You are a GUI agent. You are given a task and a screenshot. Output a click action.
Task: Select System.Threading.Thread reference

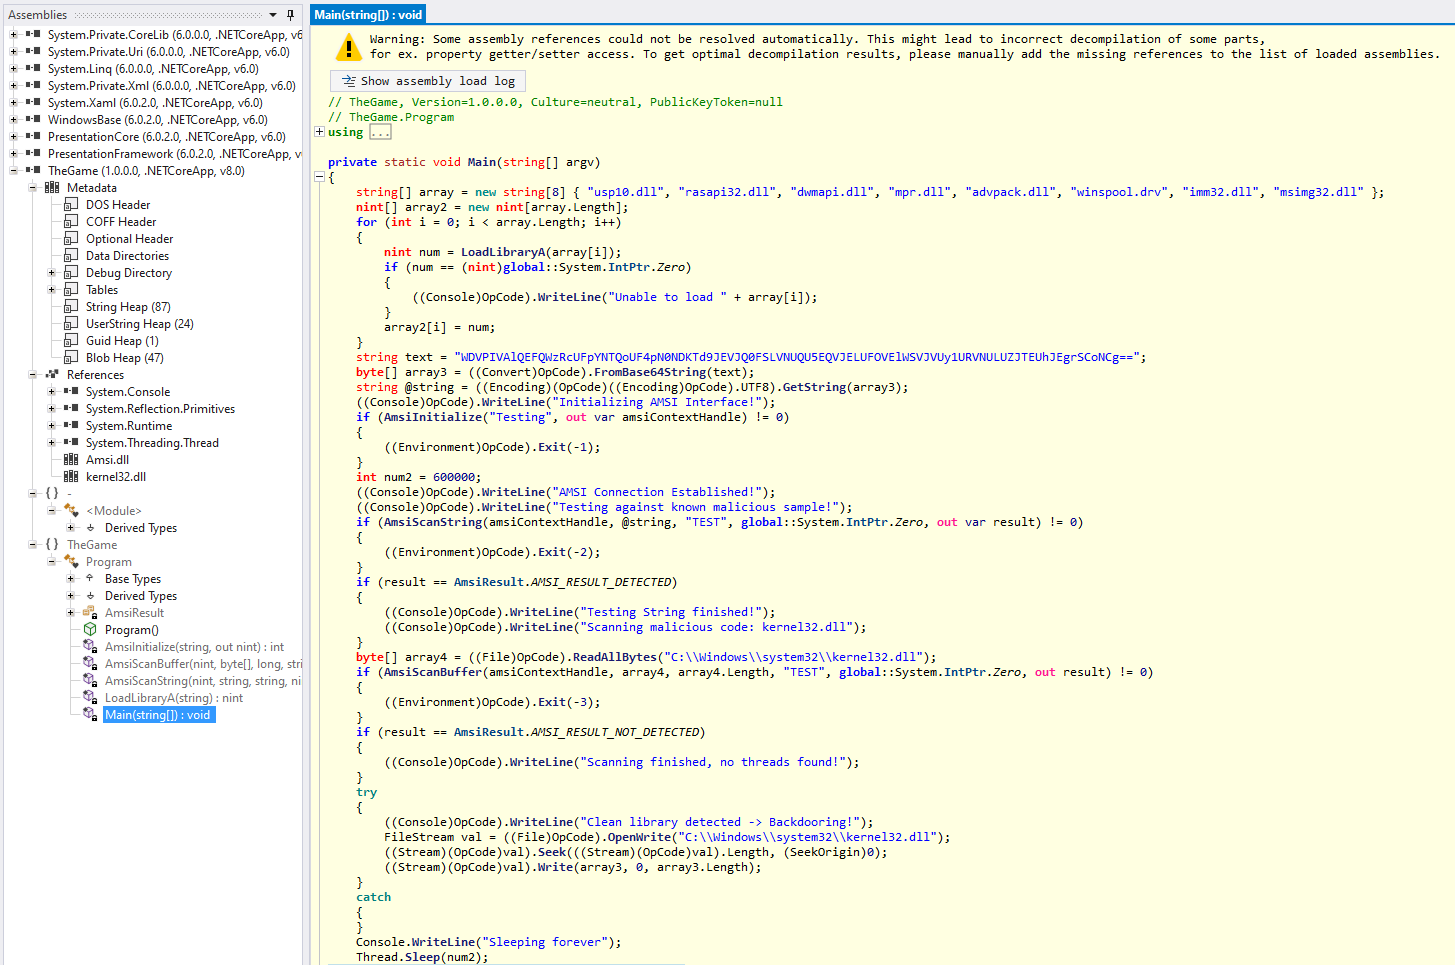point(152,442)
